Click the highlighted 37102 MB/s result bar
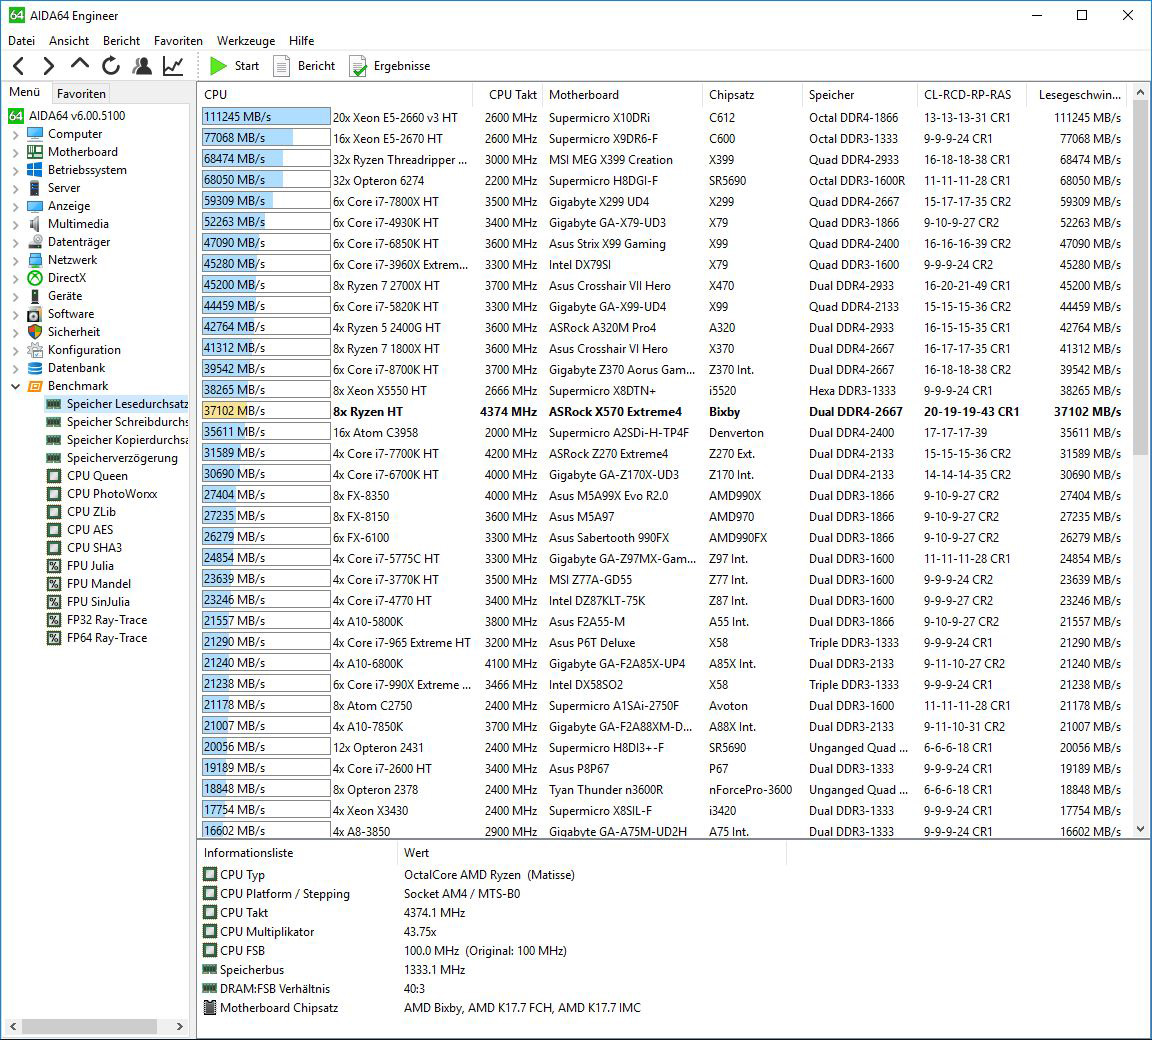This screenshot has height=1040, width=1152. coord(266,411)
